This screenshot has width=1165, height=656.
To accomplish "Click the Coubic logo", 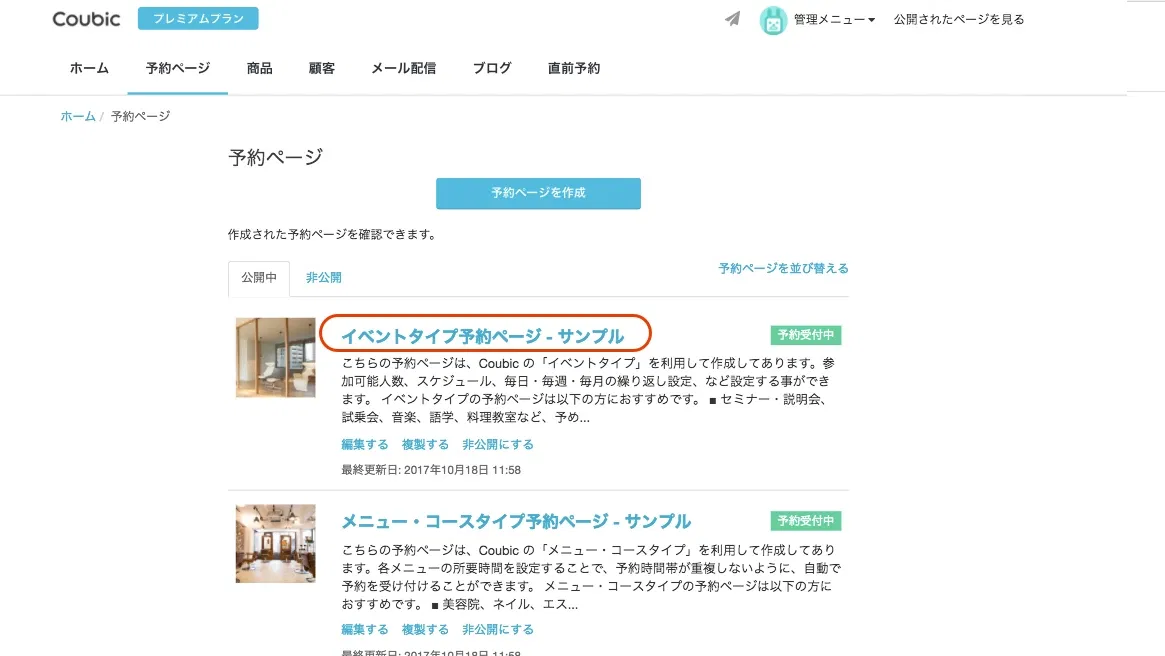I will click(x=85, y=18).
